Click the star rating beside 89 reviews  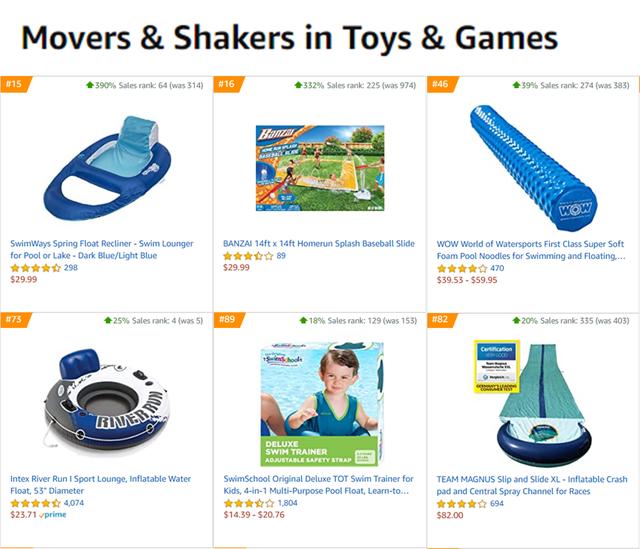tap(248, 256)
